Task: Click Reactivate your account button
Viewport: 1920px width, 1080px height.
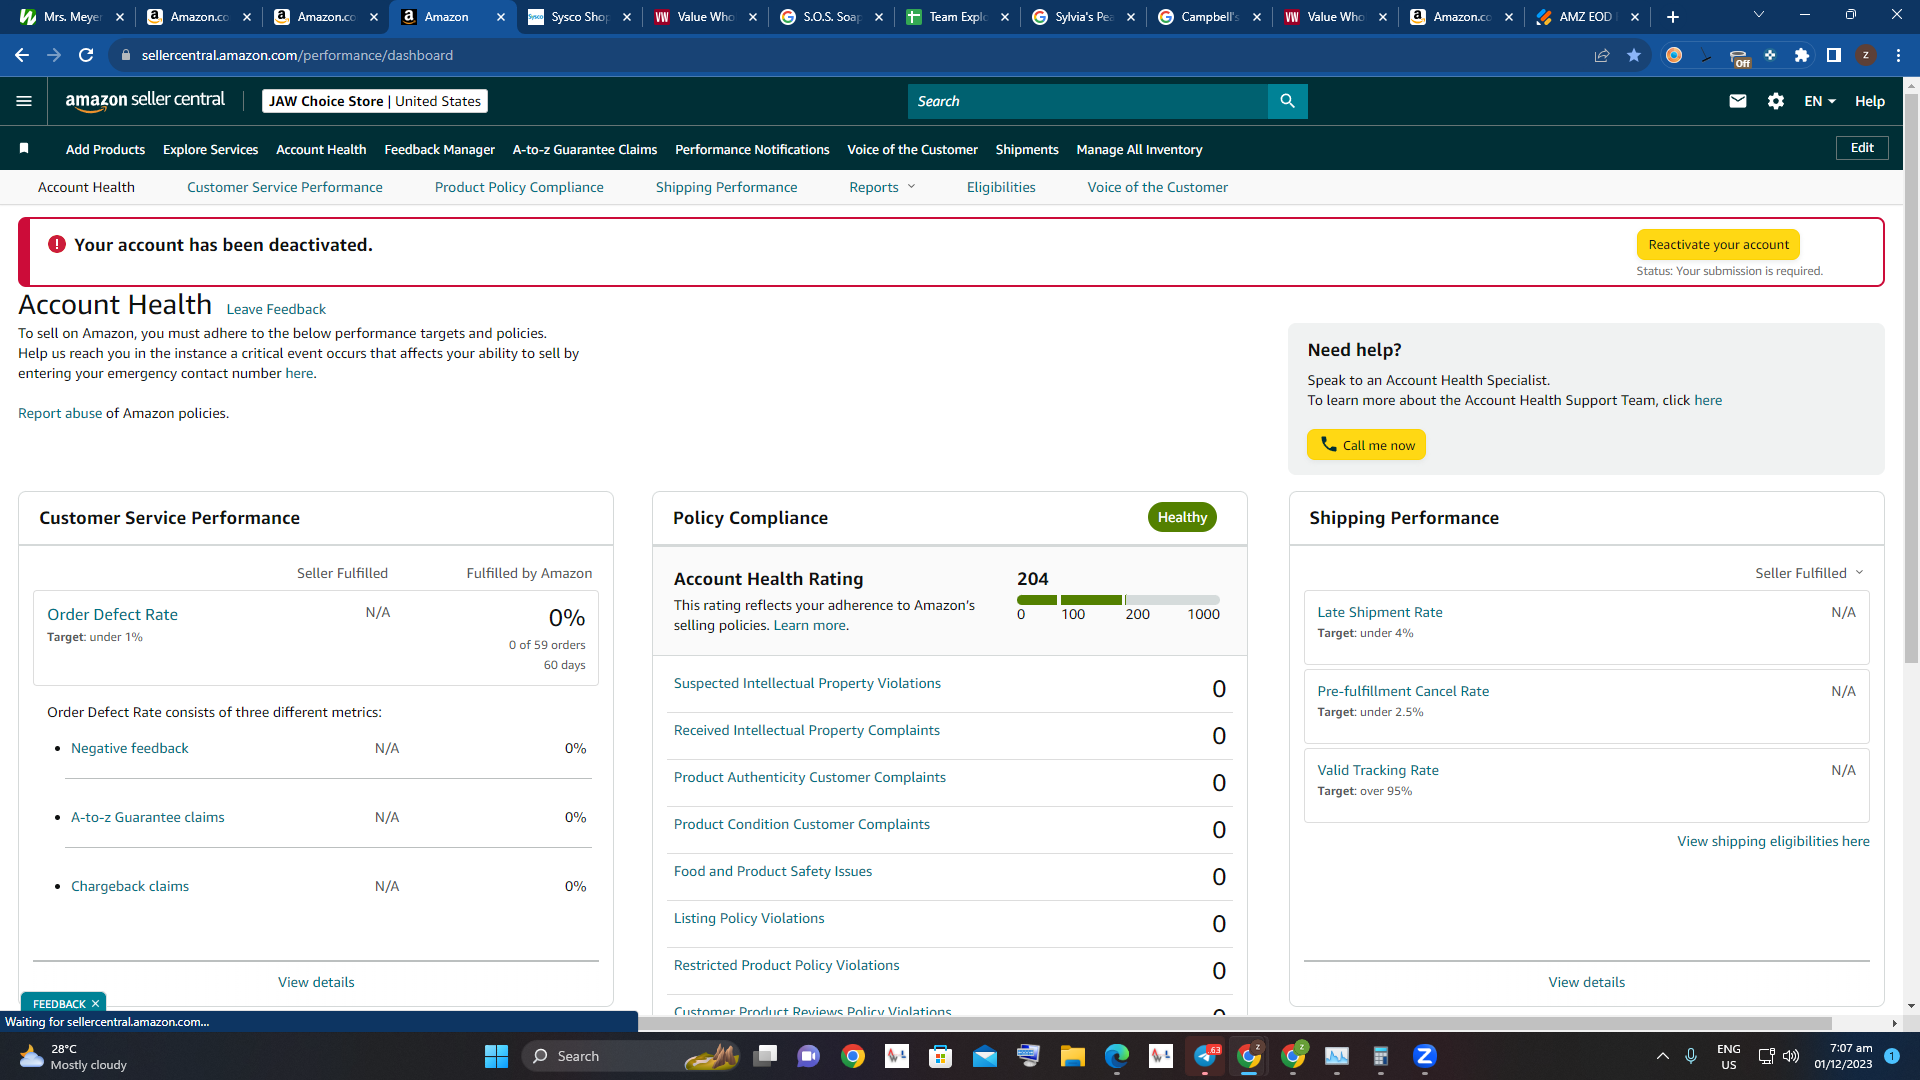Action: 1718,245
